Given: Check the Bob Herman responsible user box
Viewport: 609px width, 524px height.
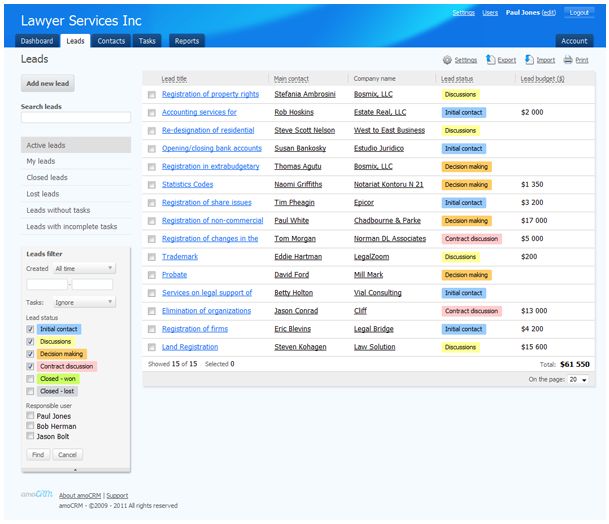Looking at the screenshot, I should coord(30,426).
